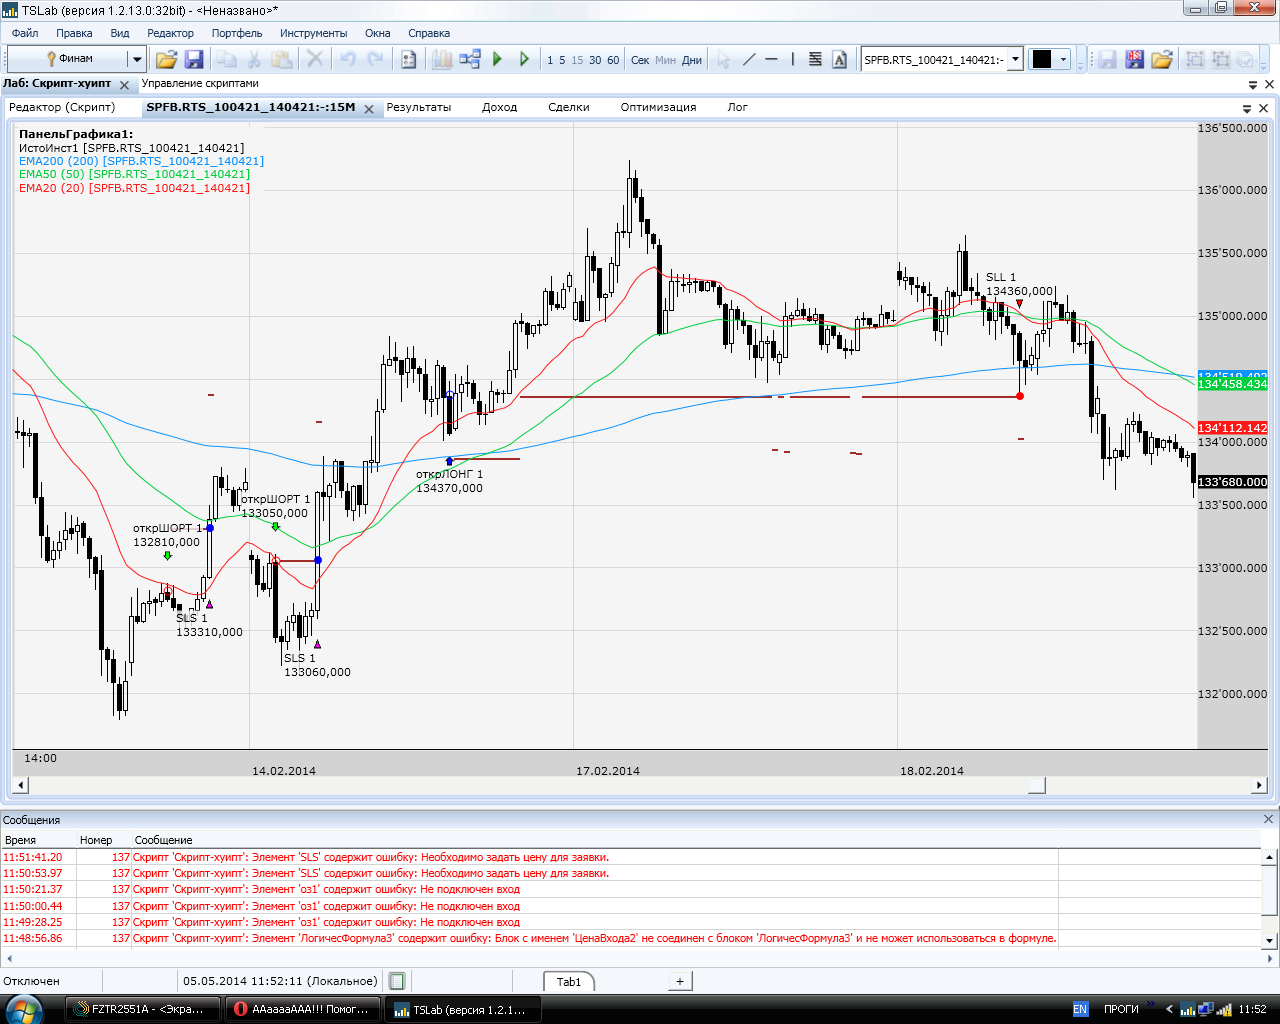Screen dimensions: 1280x1024
Task: Open the bar chart icon in the toolbar
Action: [442, 60]
